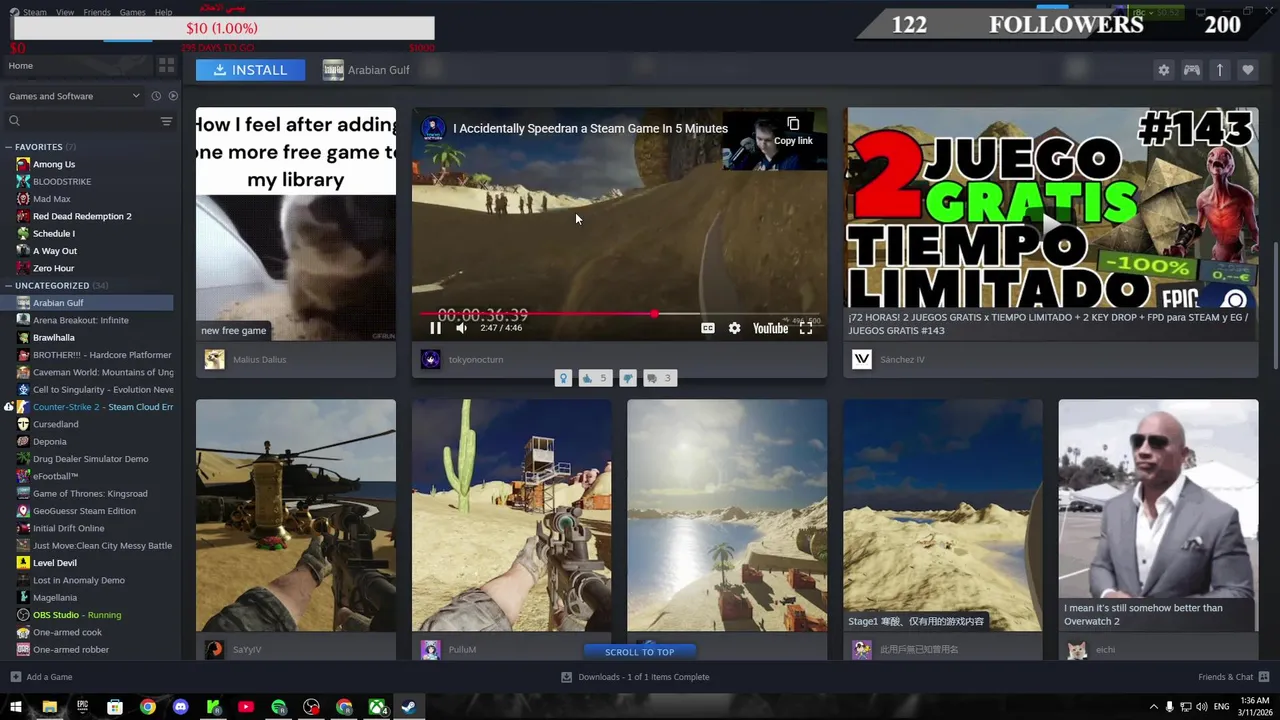Sort library by recent activity clock icon
1280x720 pixels.
point(156,96)
